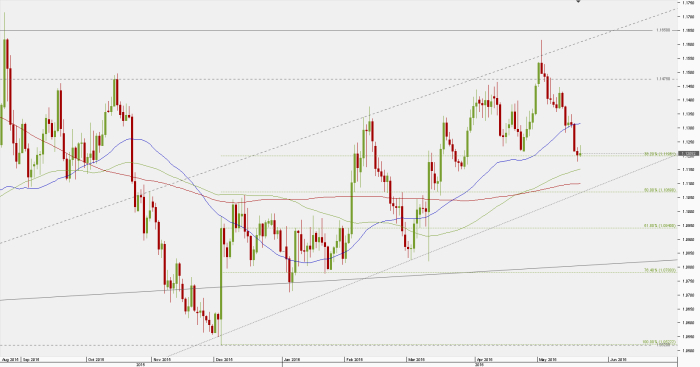This screenshot has width=700, height=367.
Task: Click the Mar 2016 time axis label
Action: point(416,359)
